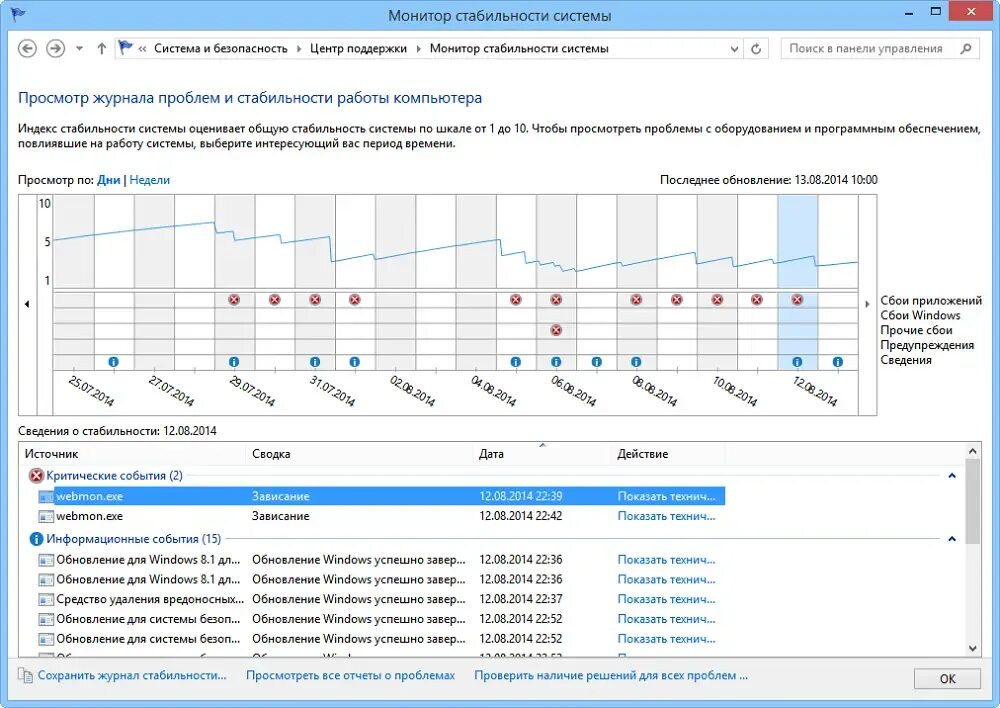
Task: Open the recent locations dropdown arrow
Action: pos(79,48)
